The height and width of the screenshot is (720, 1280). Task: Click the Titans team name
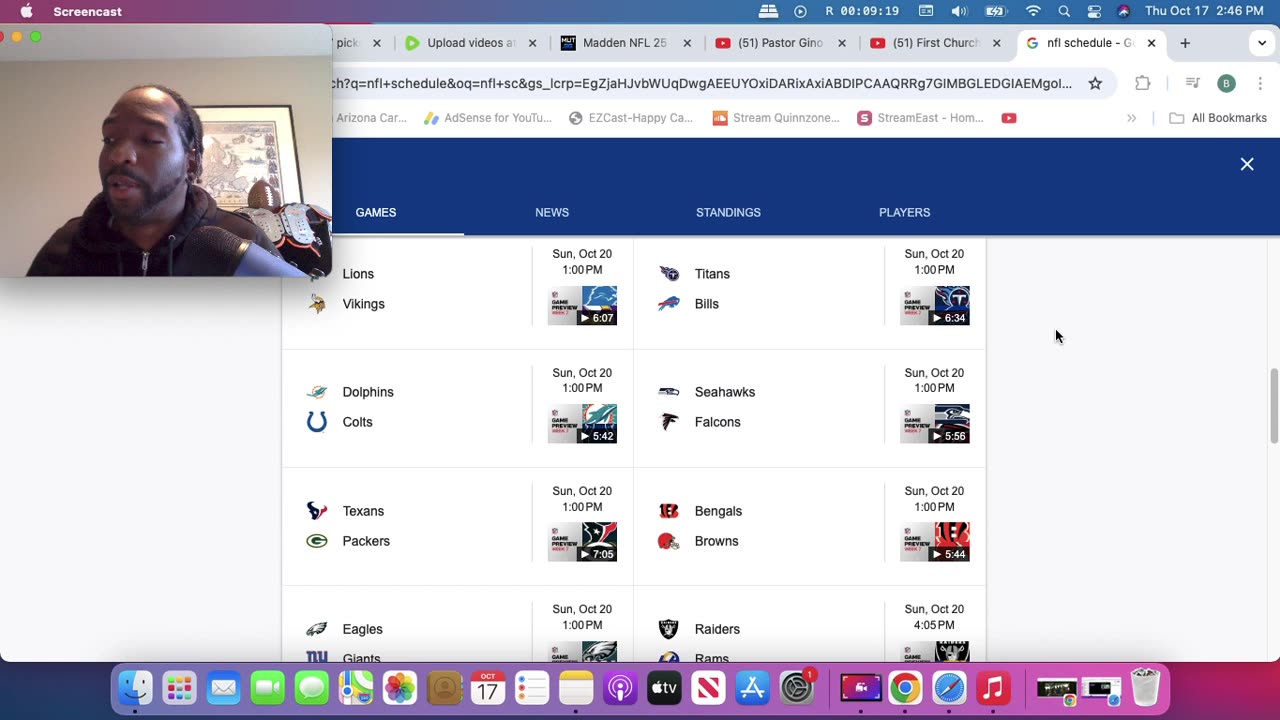712,274
